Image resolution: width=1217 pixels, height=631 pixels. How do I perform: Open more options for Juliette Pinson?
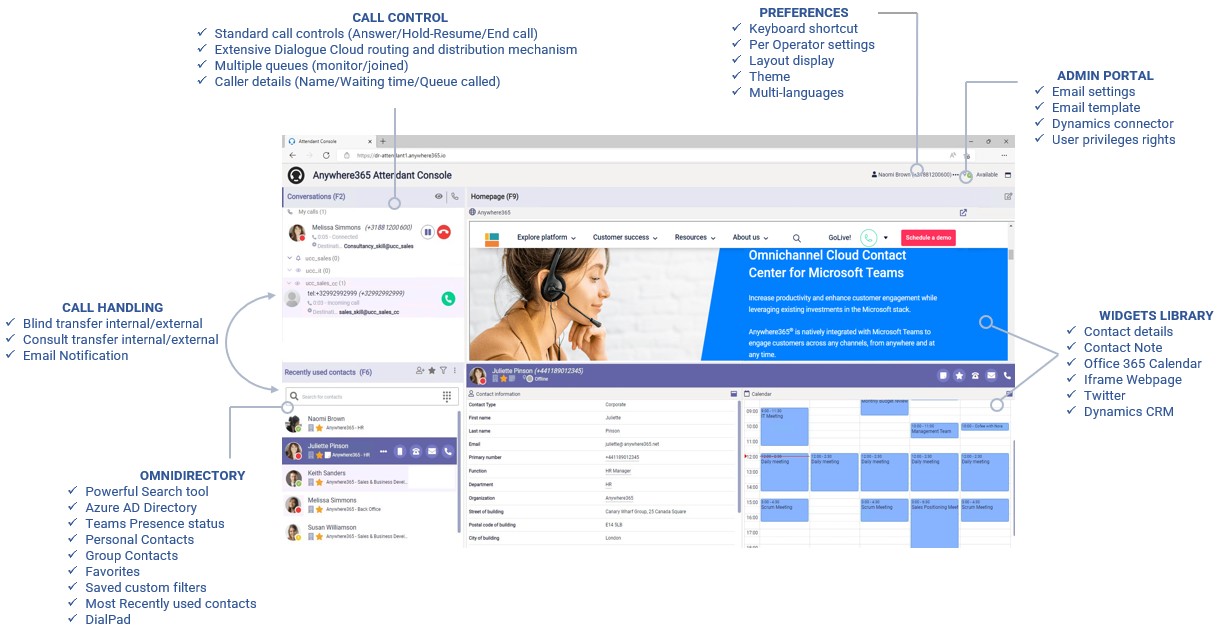(x=383, y=451)
